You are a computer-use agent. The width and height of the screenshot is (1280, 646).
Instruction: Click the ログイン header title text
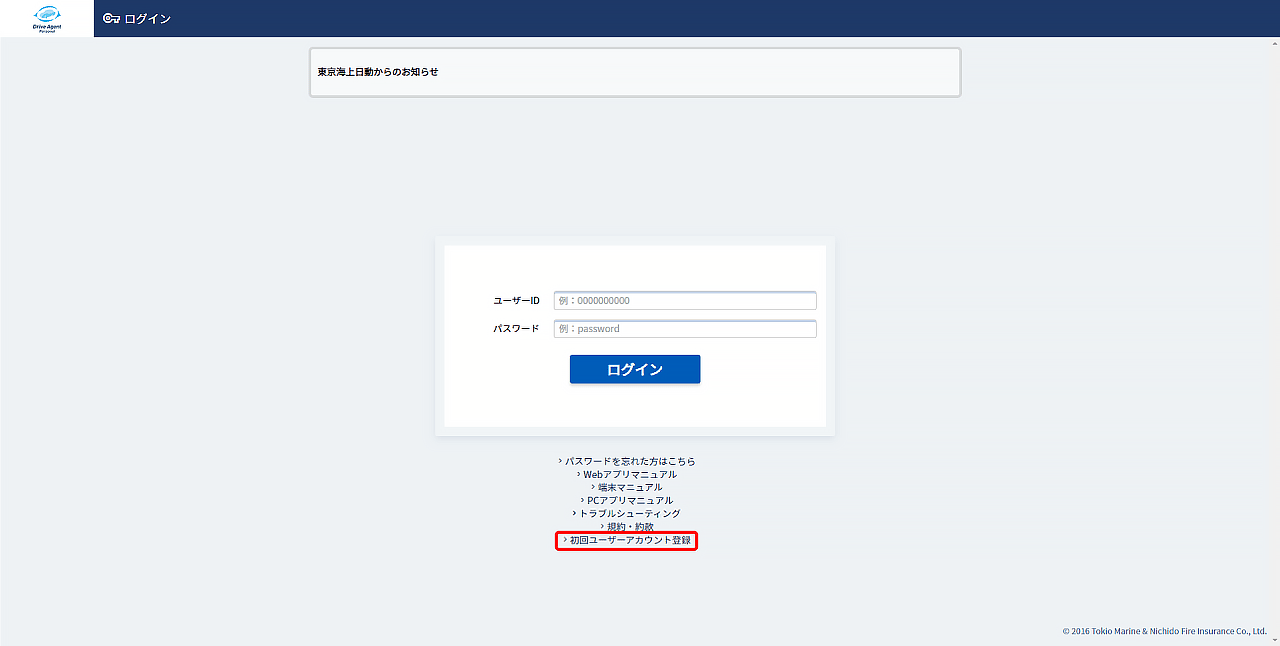pos(148,19)
